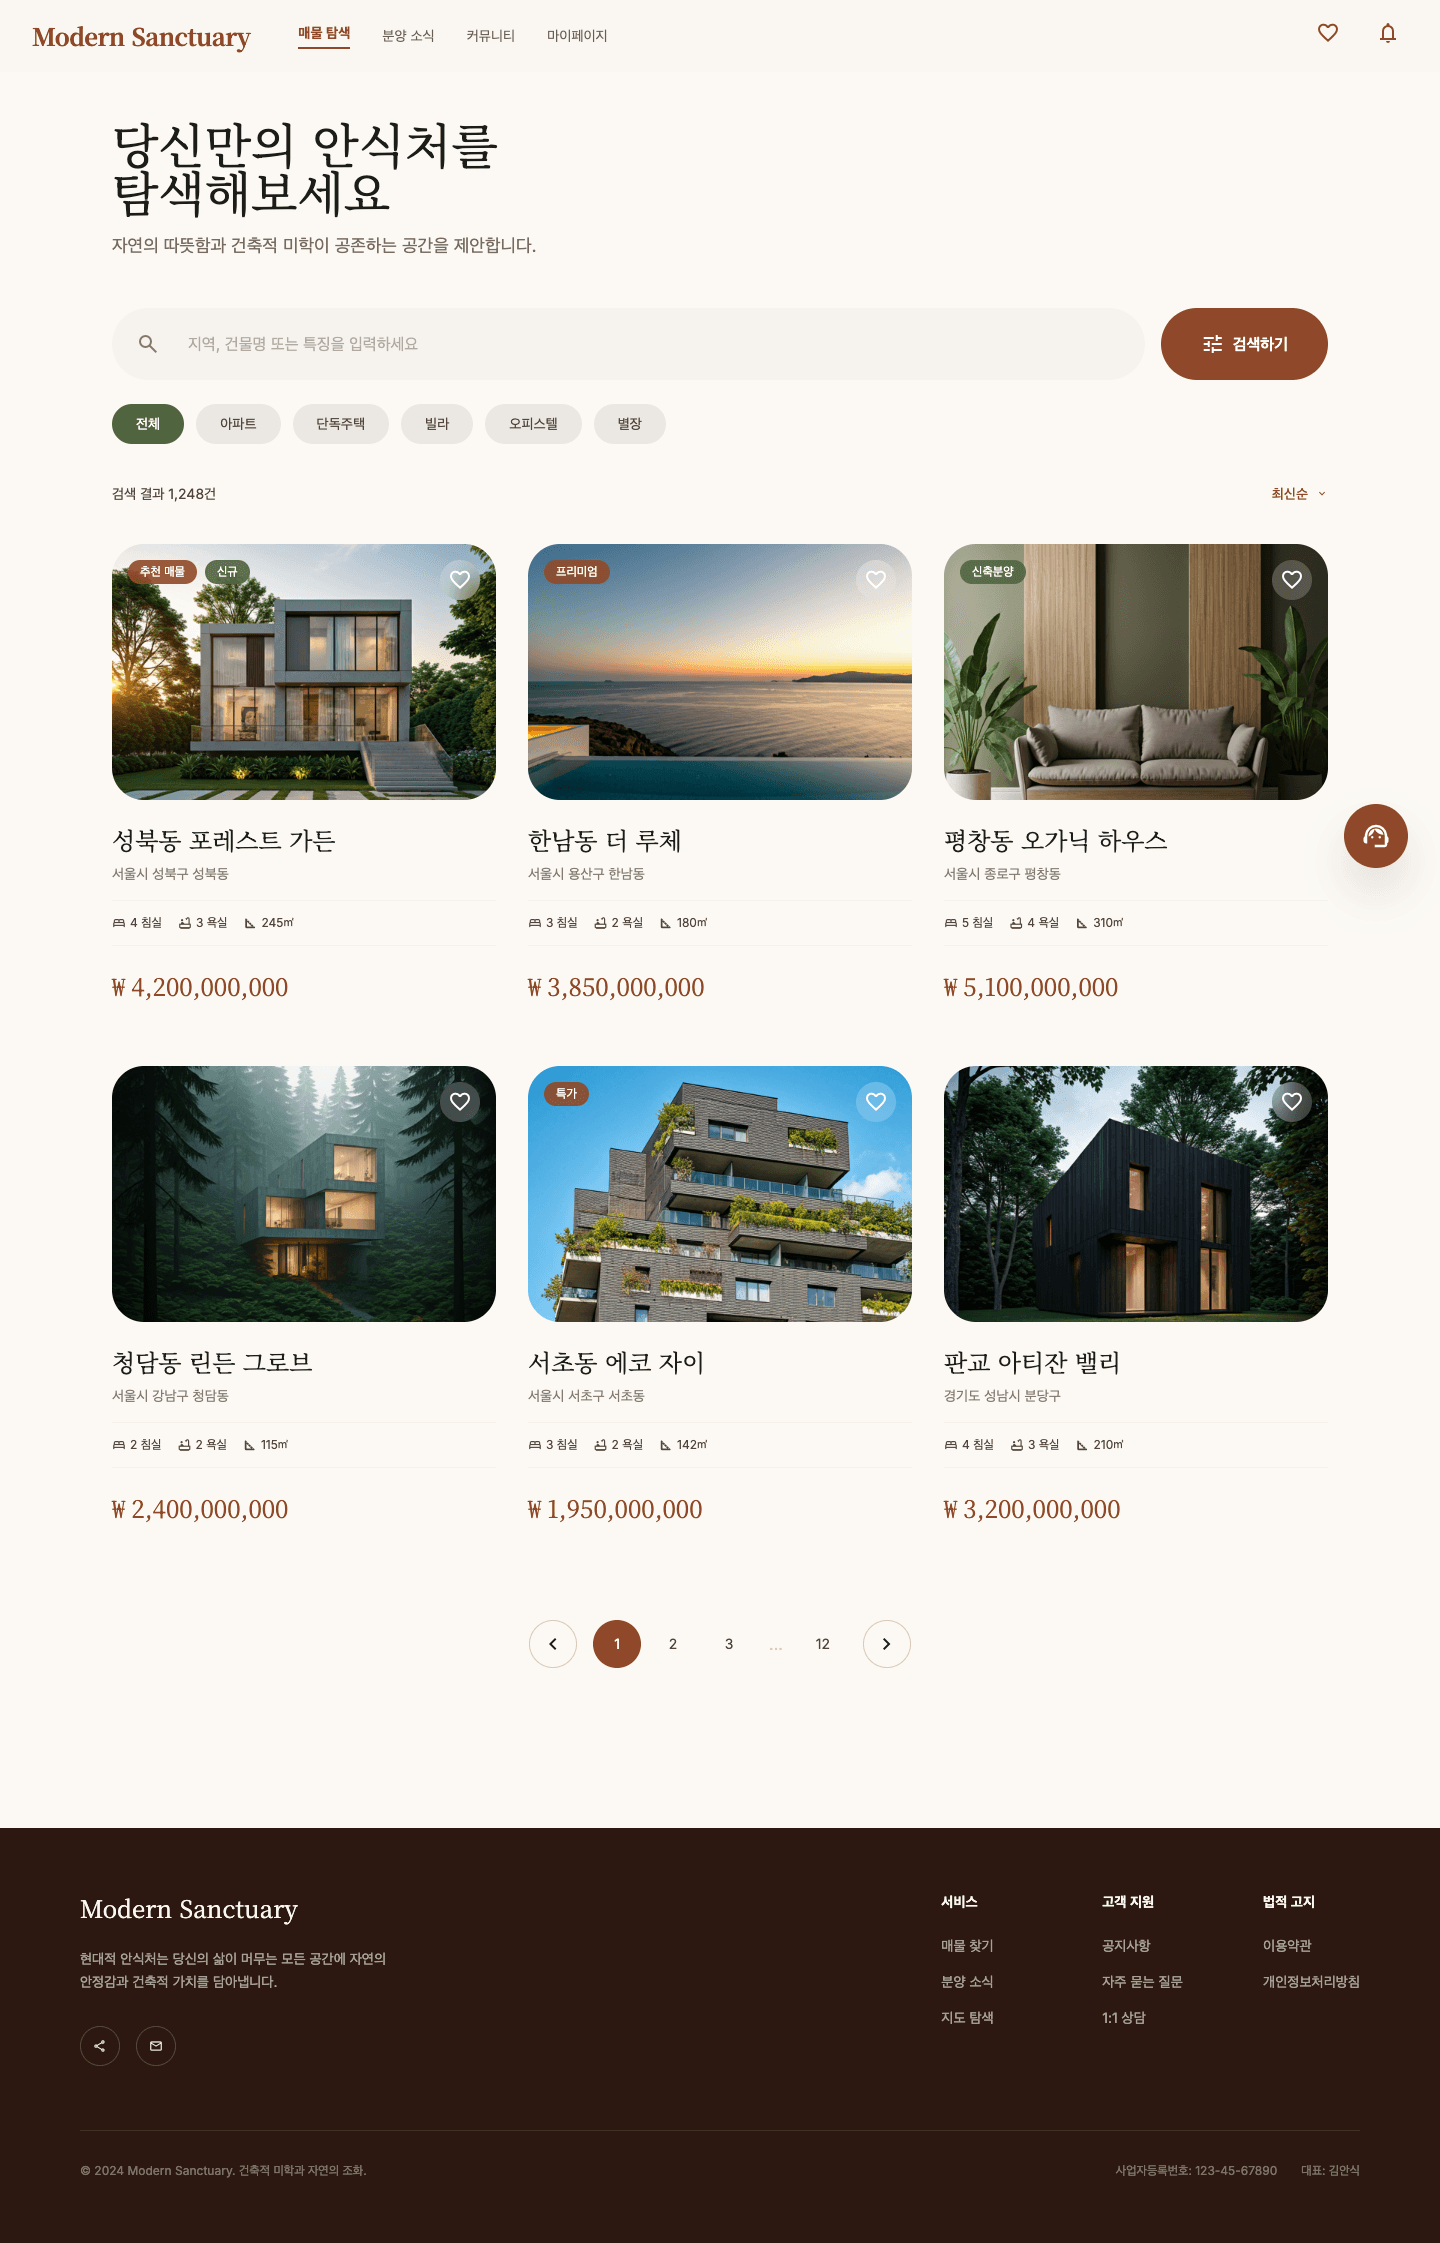Screen dimensions: 1440x2243
Task: Select the 아파트 filter chip
Action: 238,424
